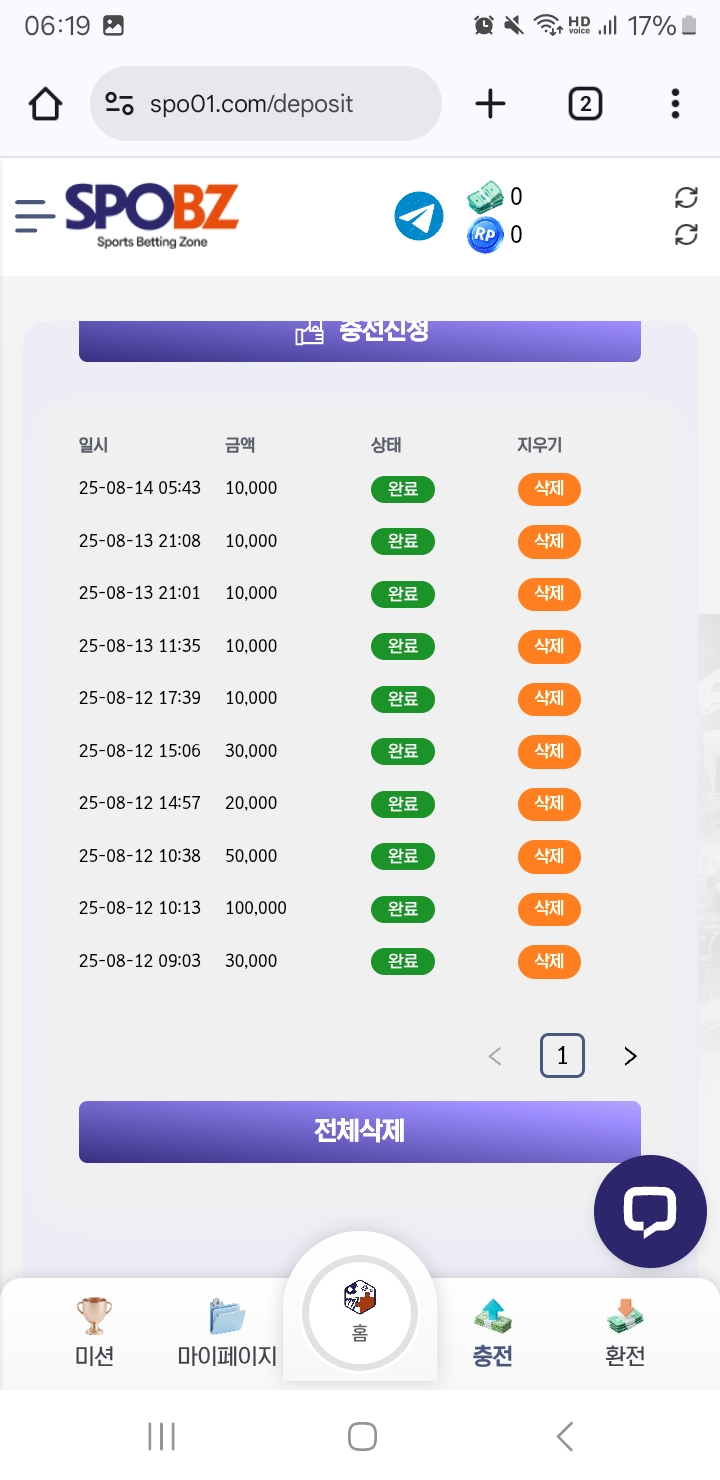Open the Telegram channel icon
This screenshot has height=1480, width=720.
point(419,216)
